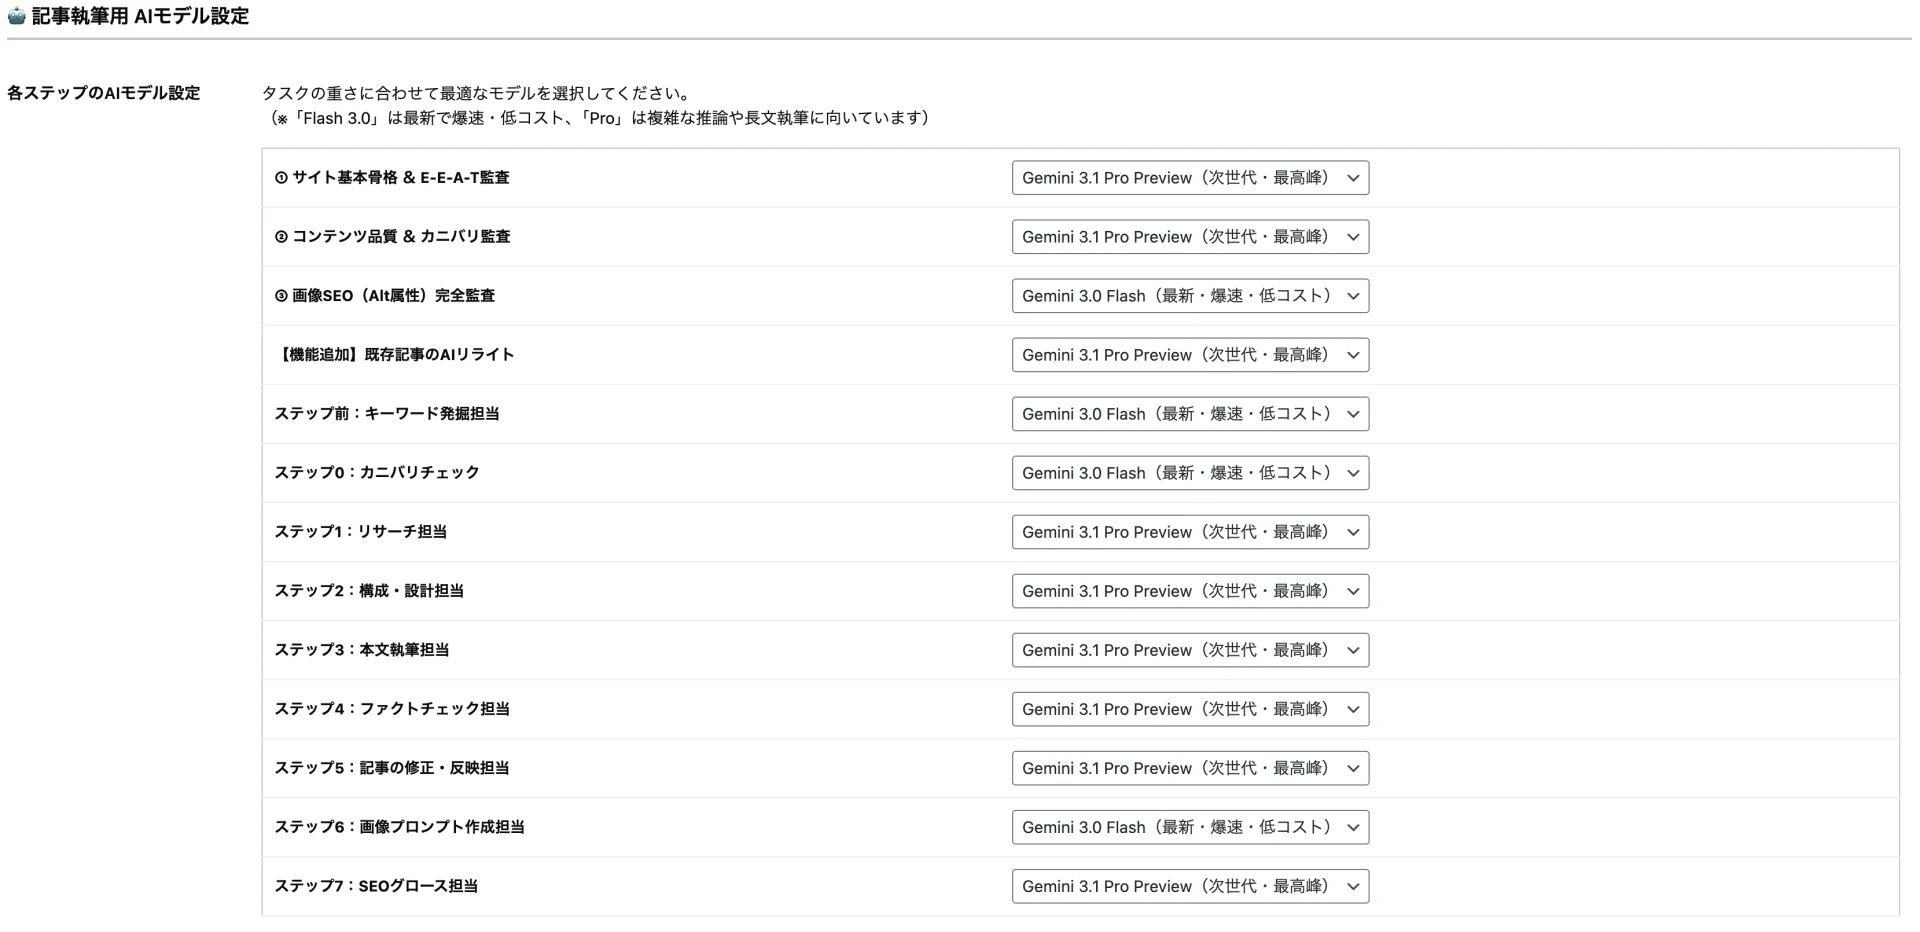Open the 既存記事のAIリライト model dropdown
The width and height of the screenshot is (1920, 932).
(1189, 355)
